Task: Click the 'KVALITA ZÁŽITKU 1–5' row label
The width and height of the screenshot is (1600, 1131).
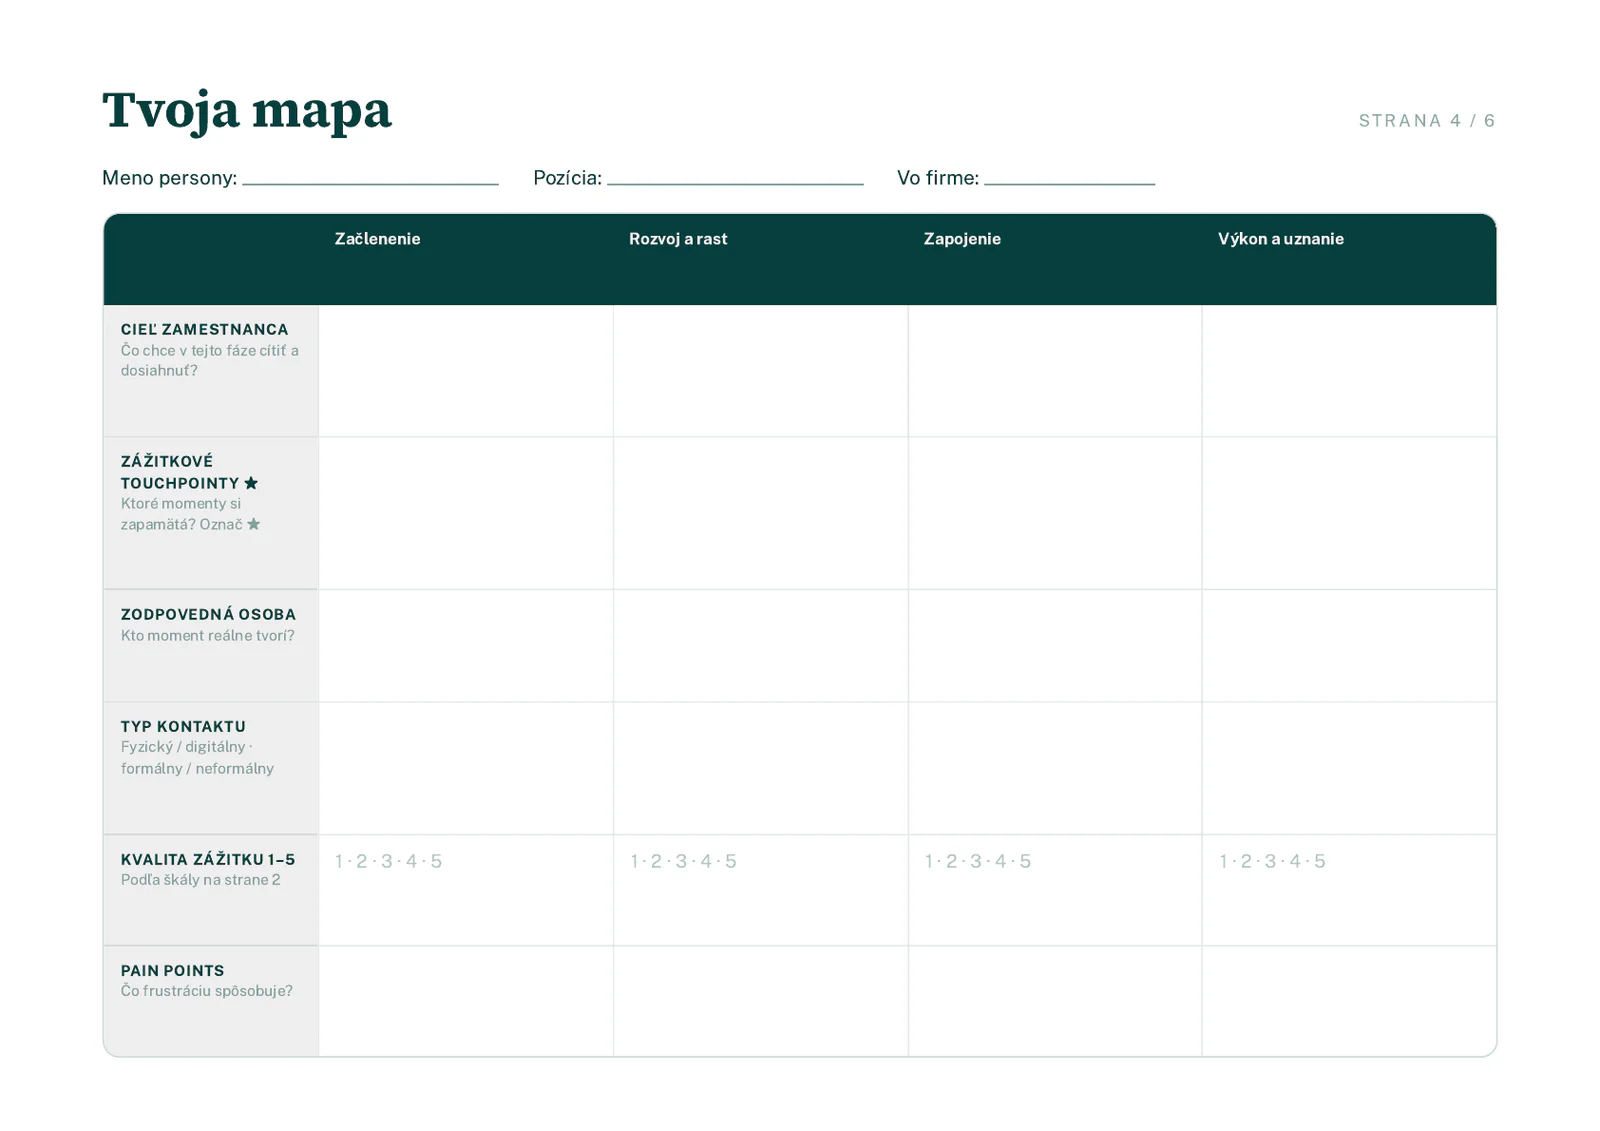Action: 208,859
